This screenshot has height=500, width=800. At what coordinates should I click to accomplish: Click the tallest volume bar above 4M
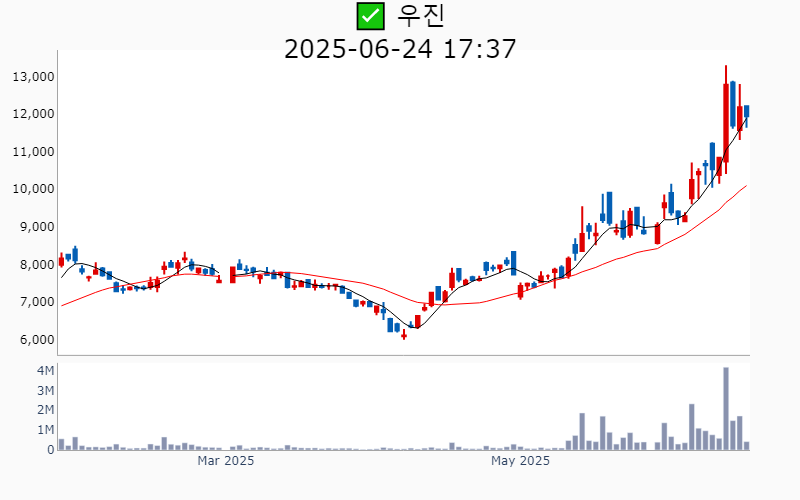[x=726, y=409]
